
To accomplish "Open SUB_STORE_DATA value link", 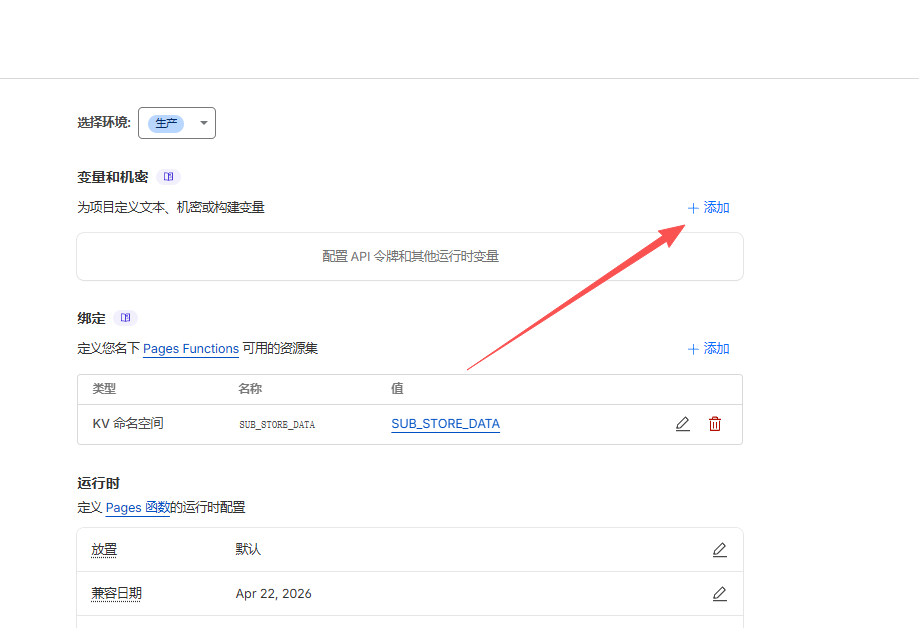I will (445, 423).
